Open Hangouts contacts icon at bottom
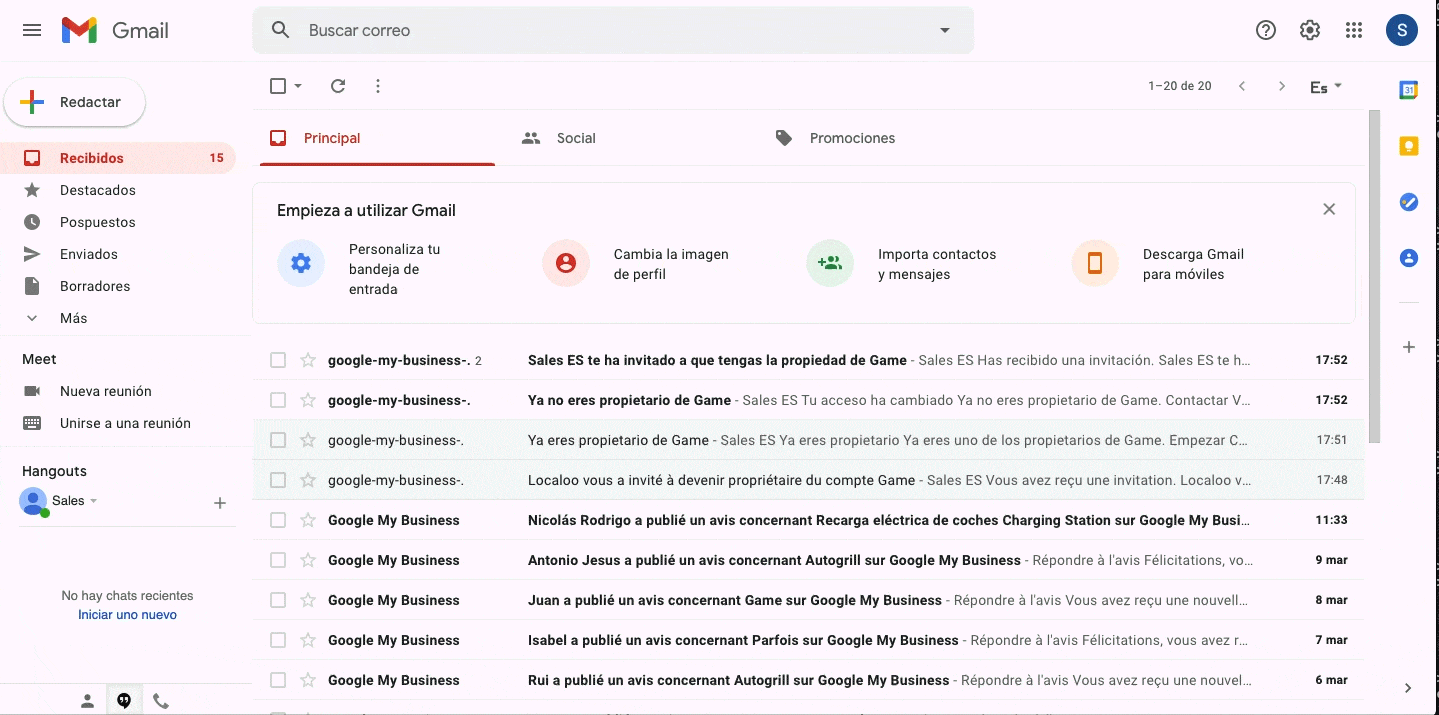The width and height of the screenshot is (1439, 715). click(x=88, y=701)
